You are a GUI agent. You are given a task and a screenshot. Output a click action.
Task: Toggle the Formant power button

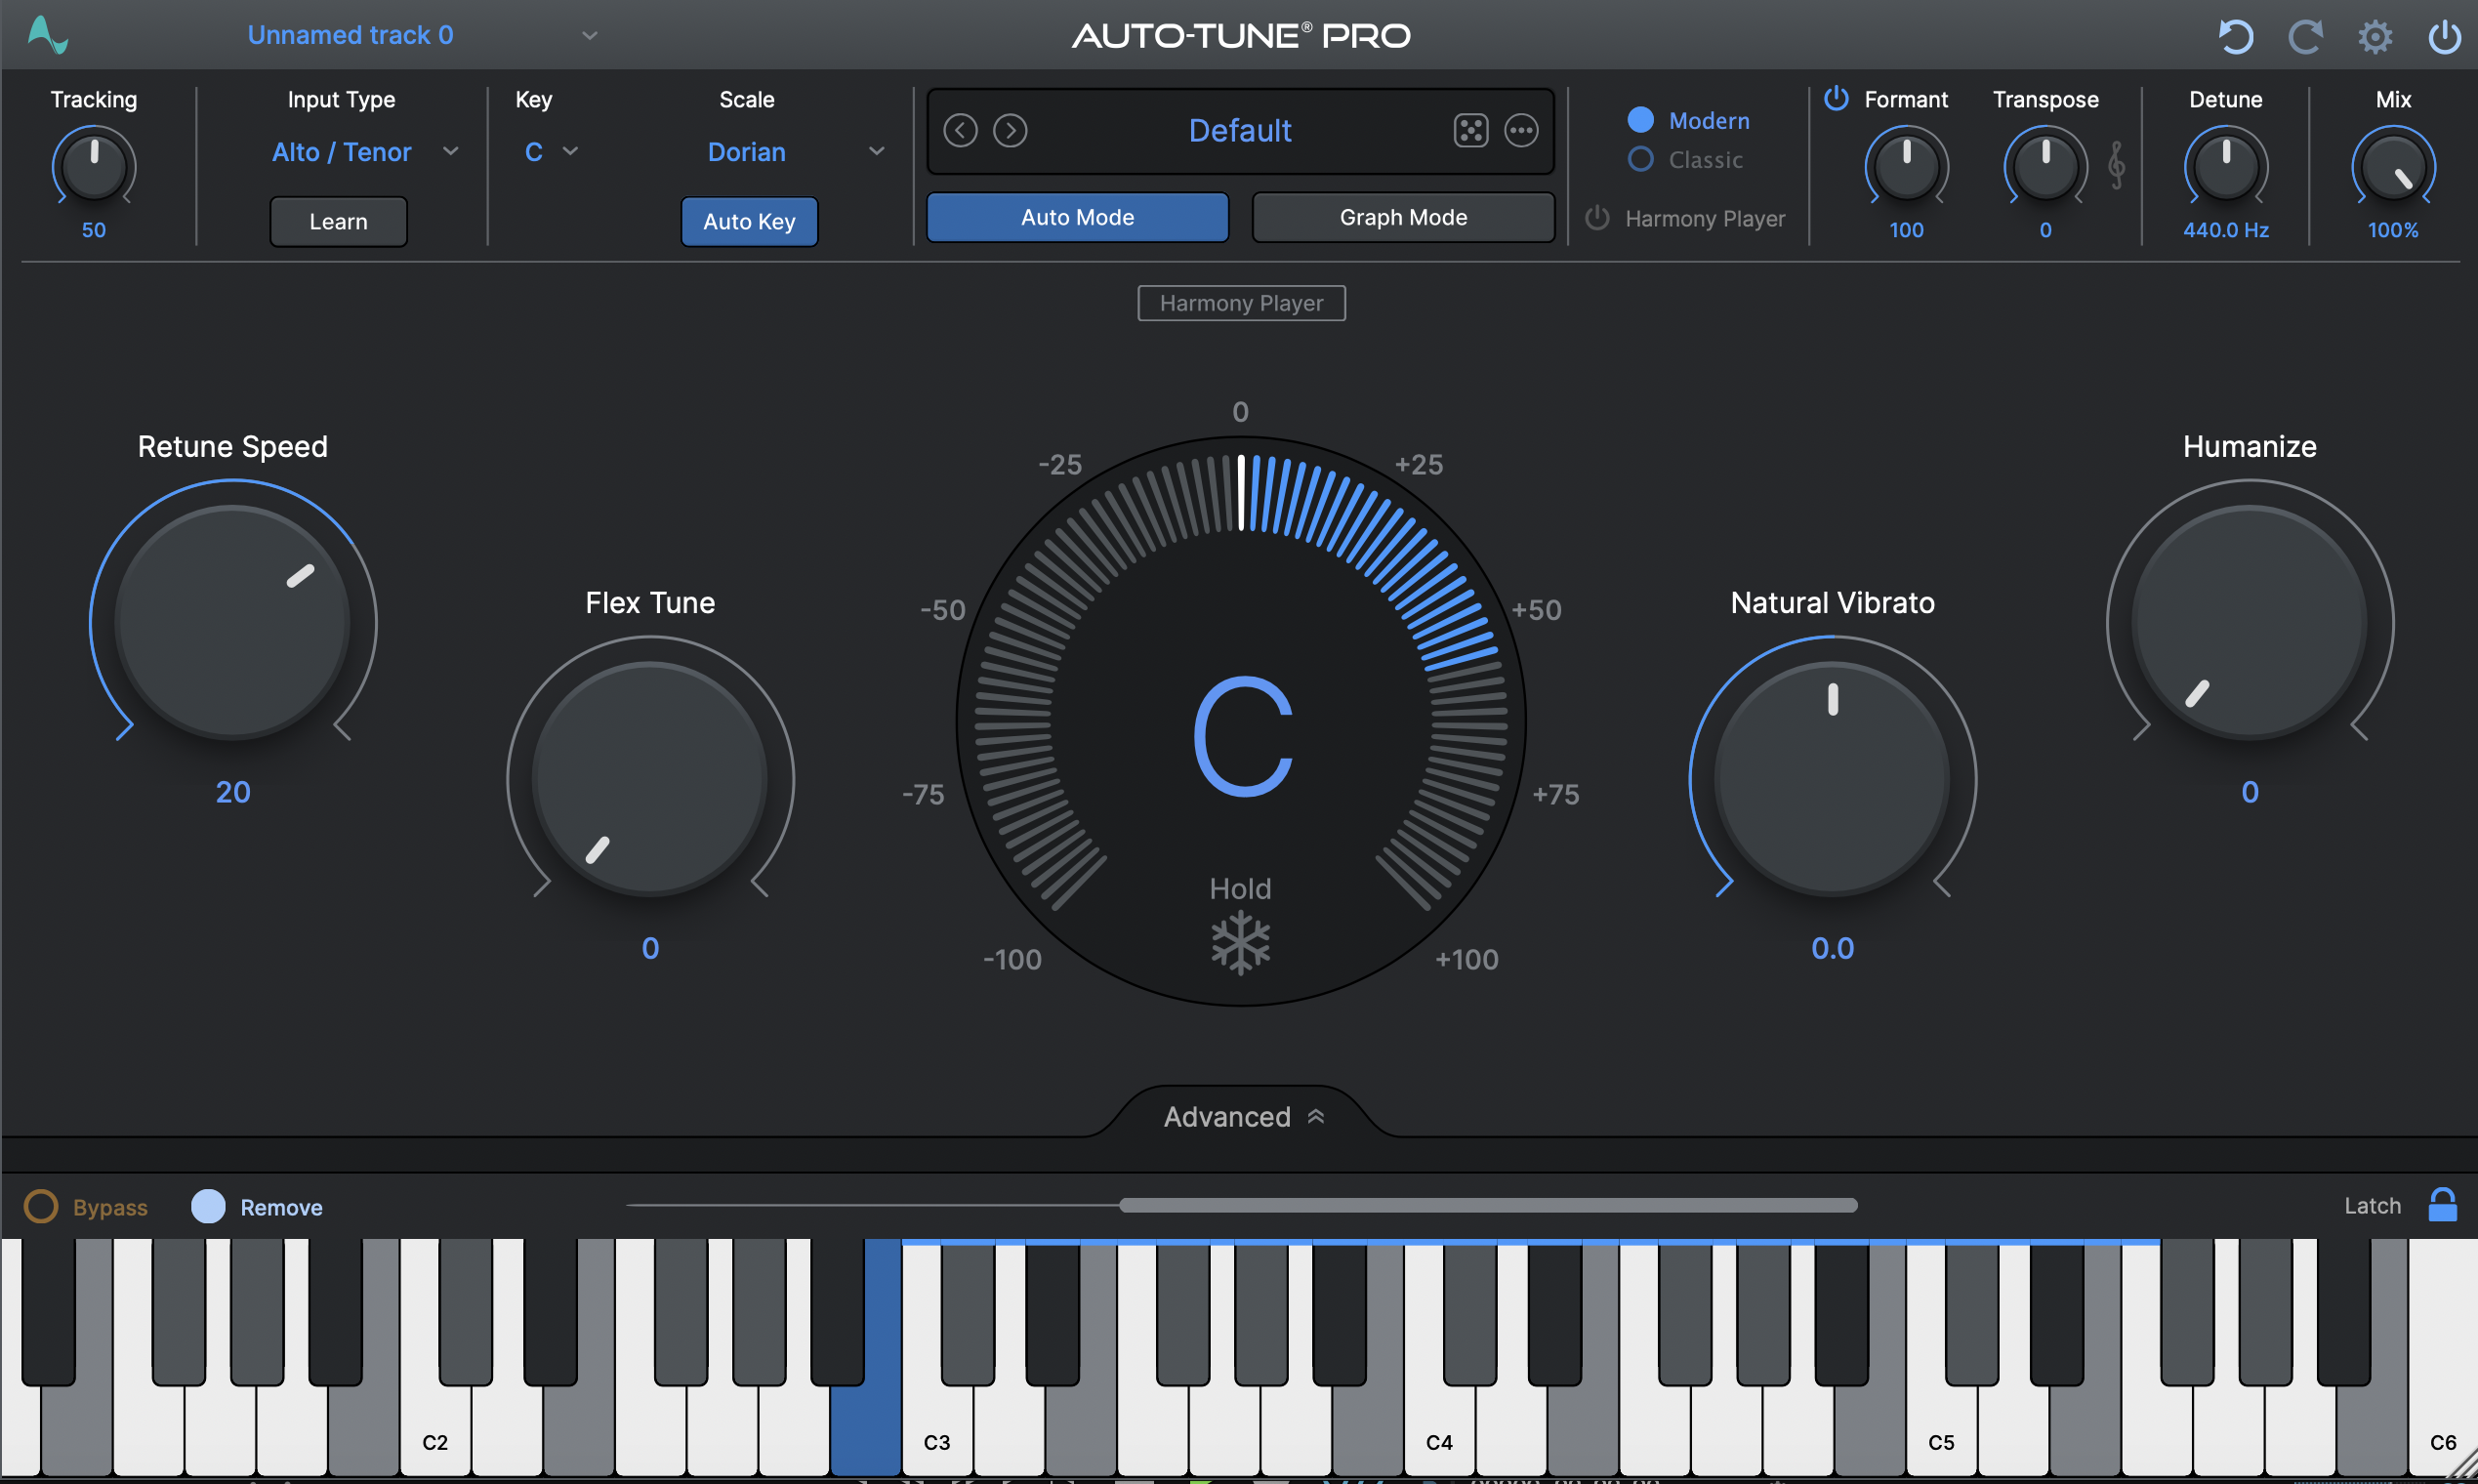[1836, 98]
